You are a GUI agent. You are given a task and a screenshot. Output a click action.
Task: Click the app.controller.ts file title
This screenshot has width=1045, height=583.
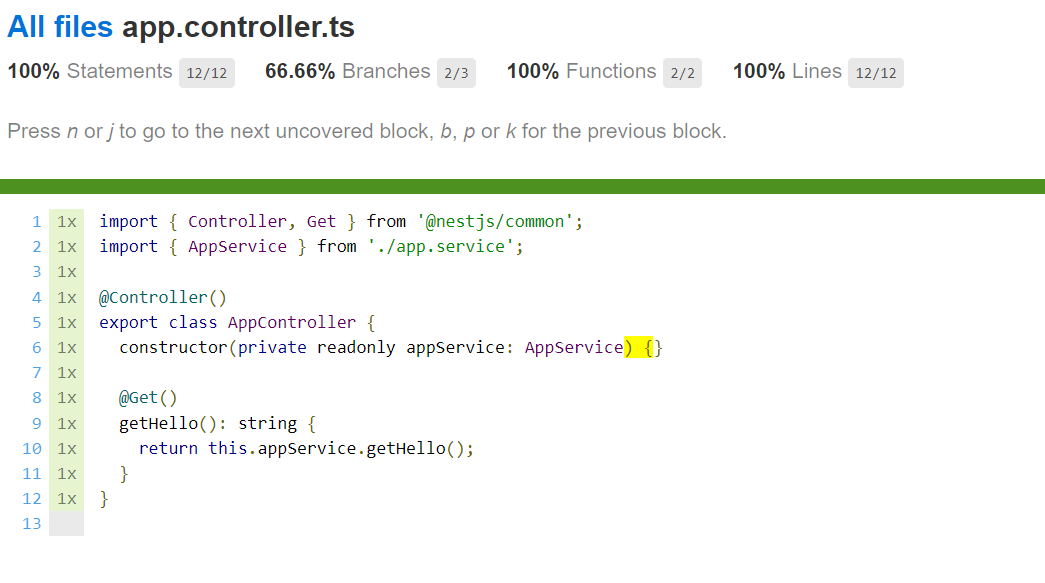click(x=238, y=27)
